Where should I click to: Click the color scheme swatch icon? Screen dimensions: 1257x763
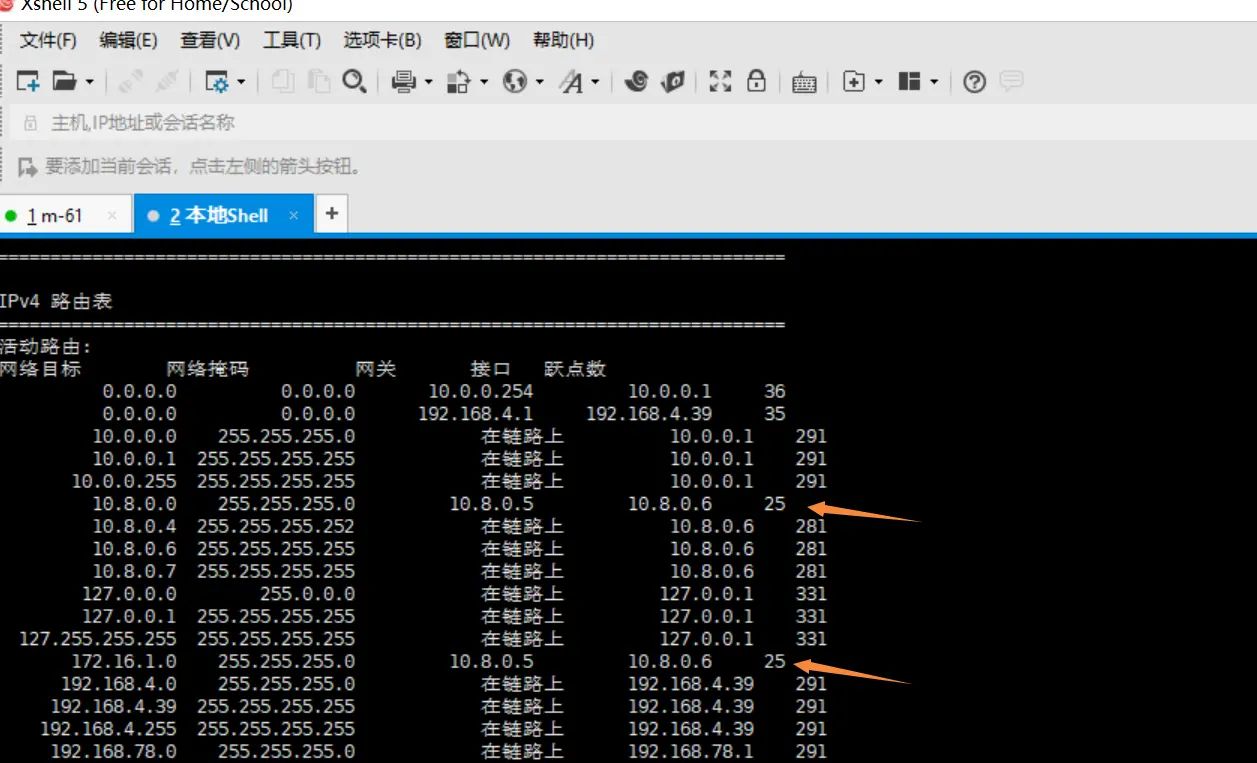click(637, 82)
